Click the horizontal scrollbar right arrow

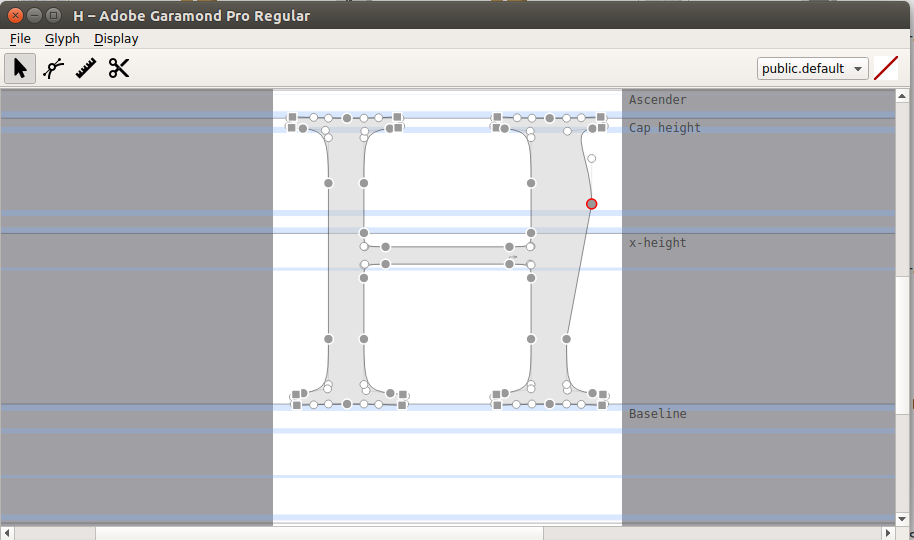(x=888, y=533)
